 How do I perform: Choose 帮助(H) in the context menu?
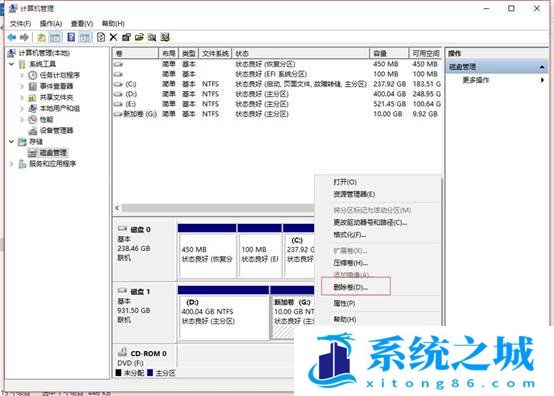[x=344, y=319]
